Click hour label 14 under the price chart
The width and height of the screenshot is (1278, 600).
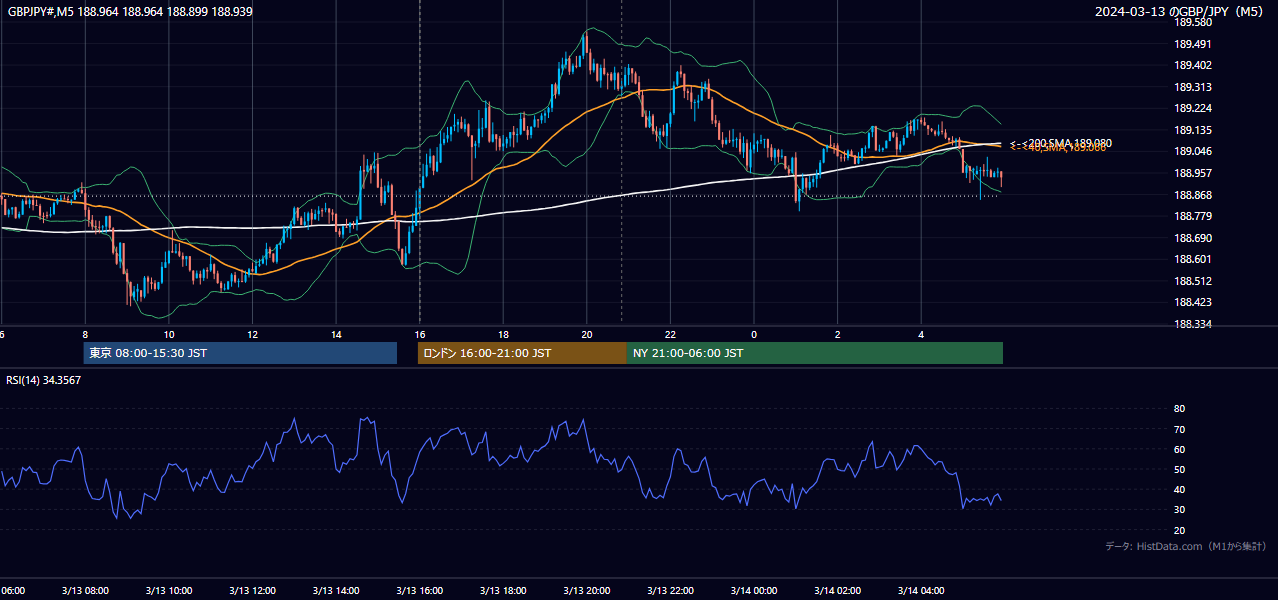[x=336, y=334]
